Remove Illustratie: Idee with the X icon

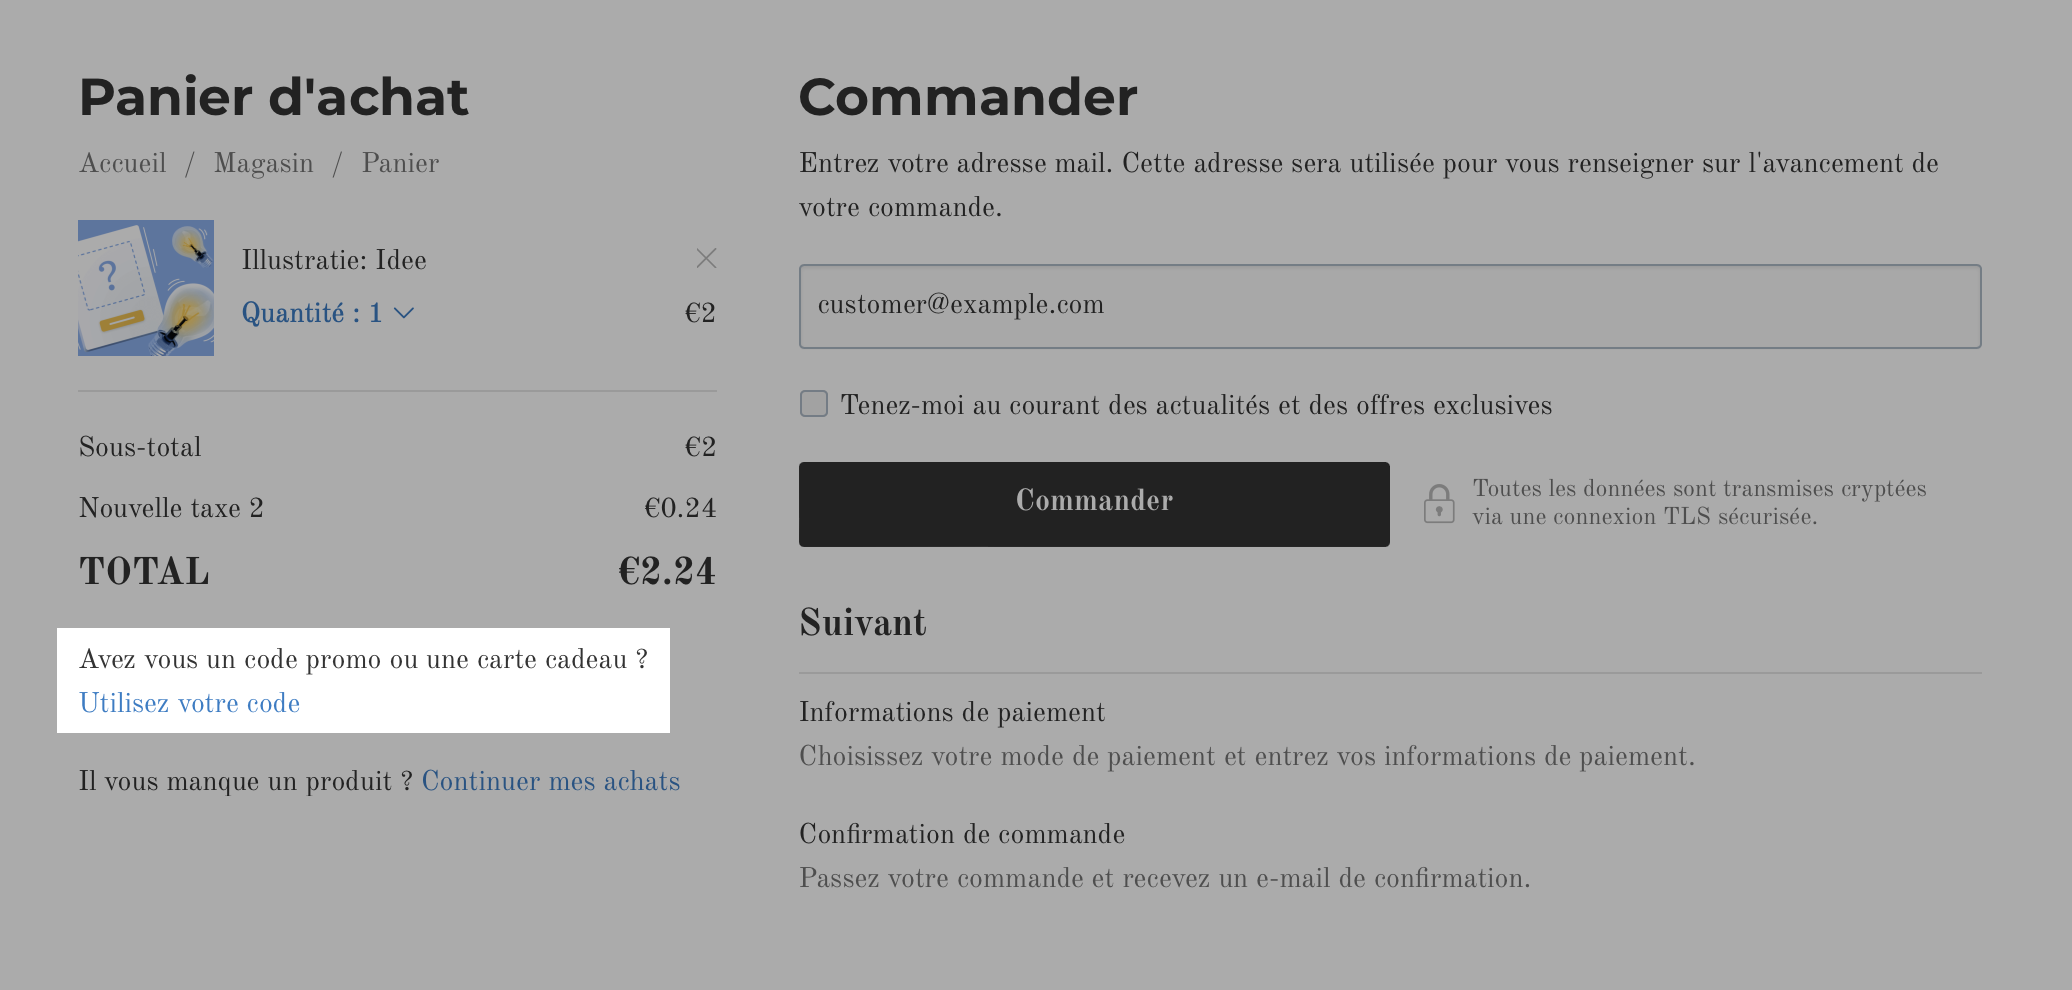[x=706, y=259]
